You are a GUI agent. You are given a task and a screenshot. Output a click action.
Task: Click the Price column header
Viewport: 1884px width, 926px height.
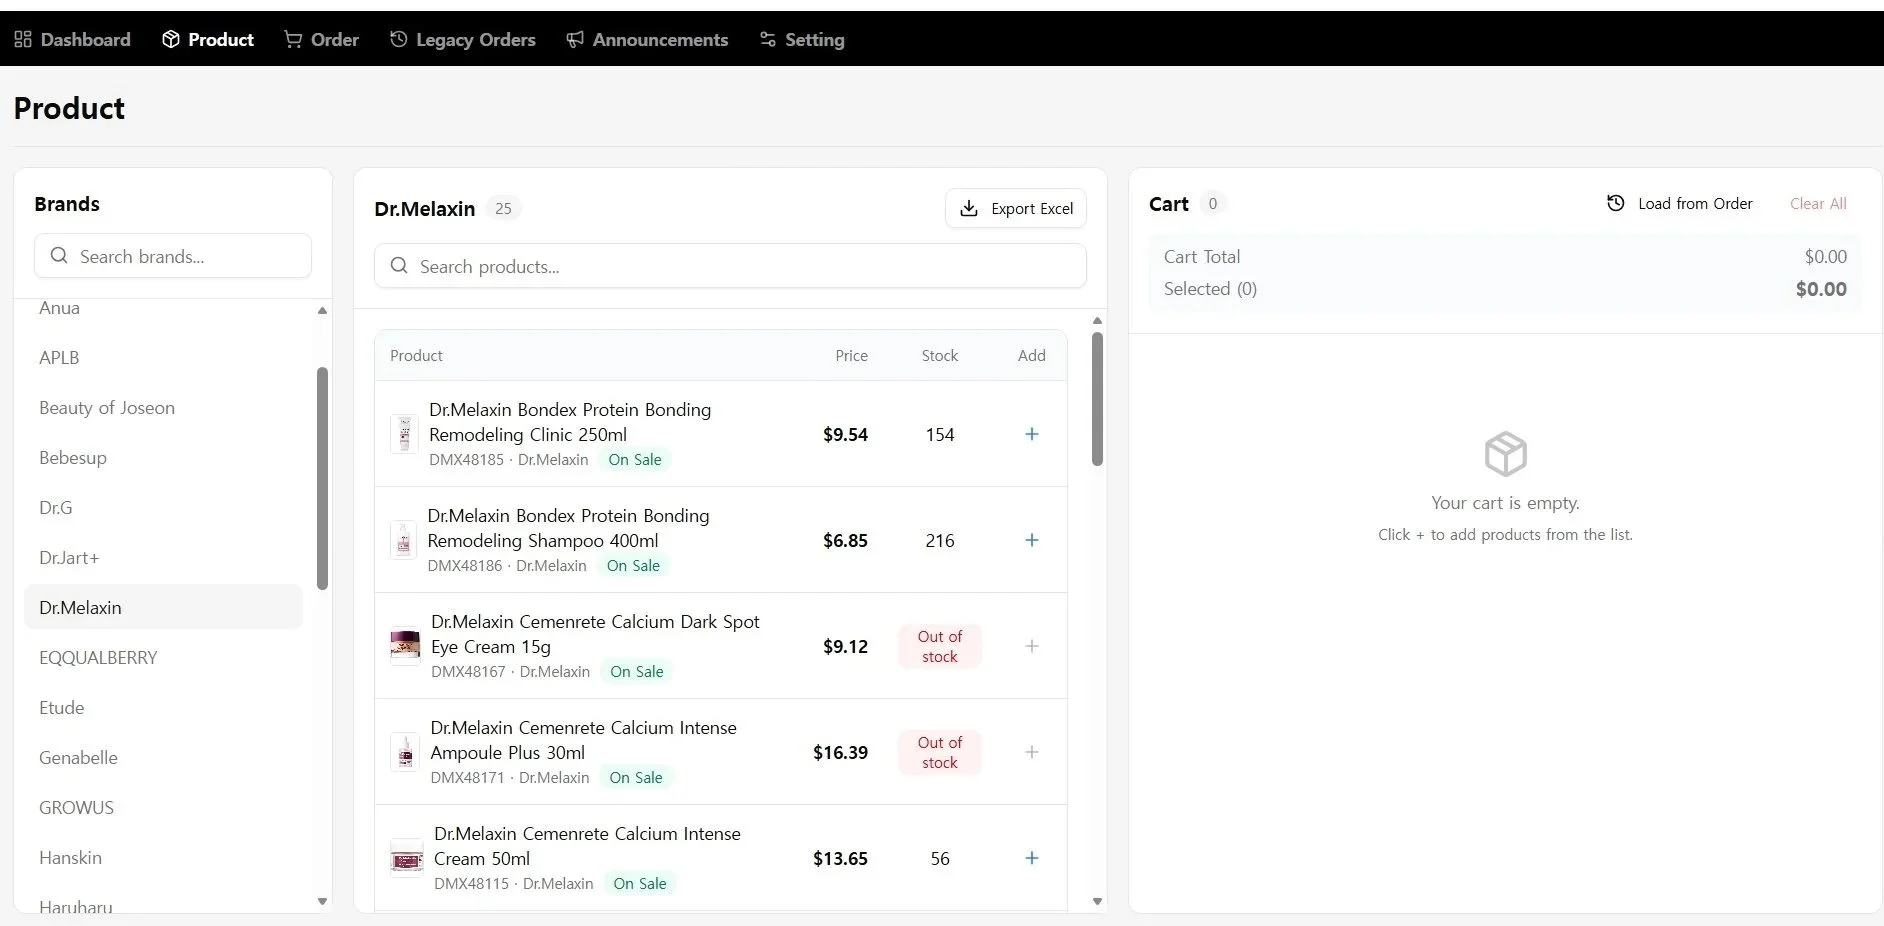tap(851, 355)
